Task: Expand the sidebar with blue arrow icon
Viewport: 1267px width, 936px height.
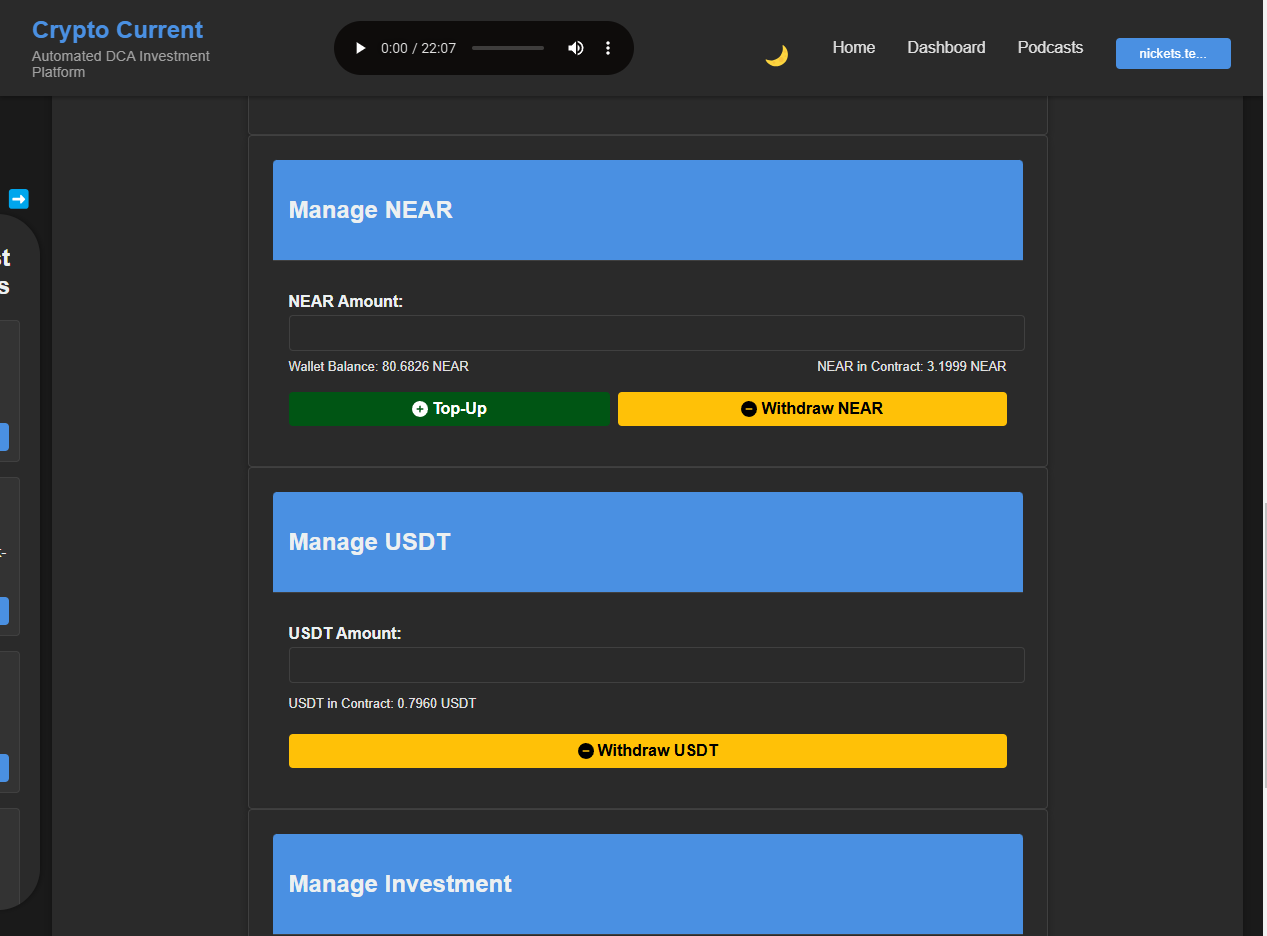Action: point(19,199)
